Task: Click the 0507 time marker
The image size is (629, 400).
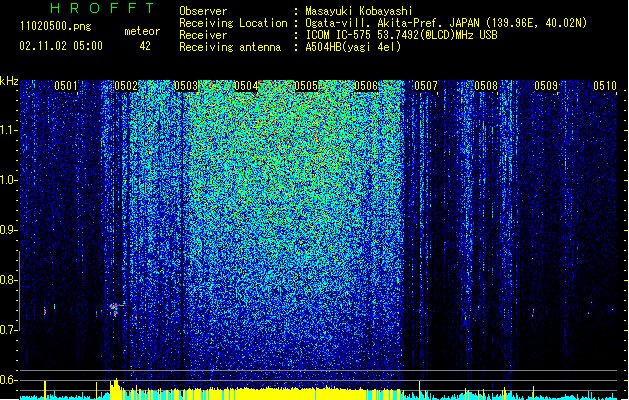Action: pyautogui.click(x=426, y=86)
